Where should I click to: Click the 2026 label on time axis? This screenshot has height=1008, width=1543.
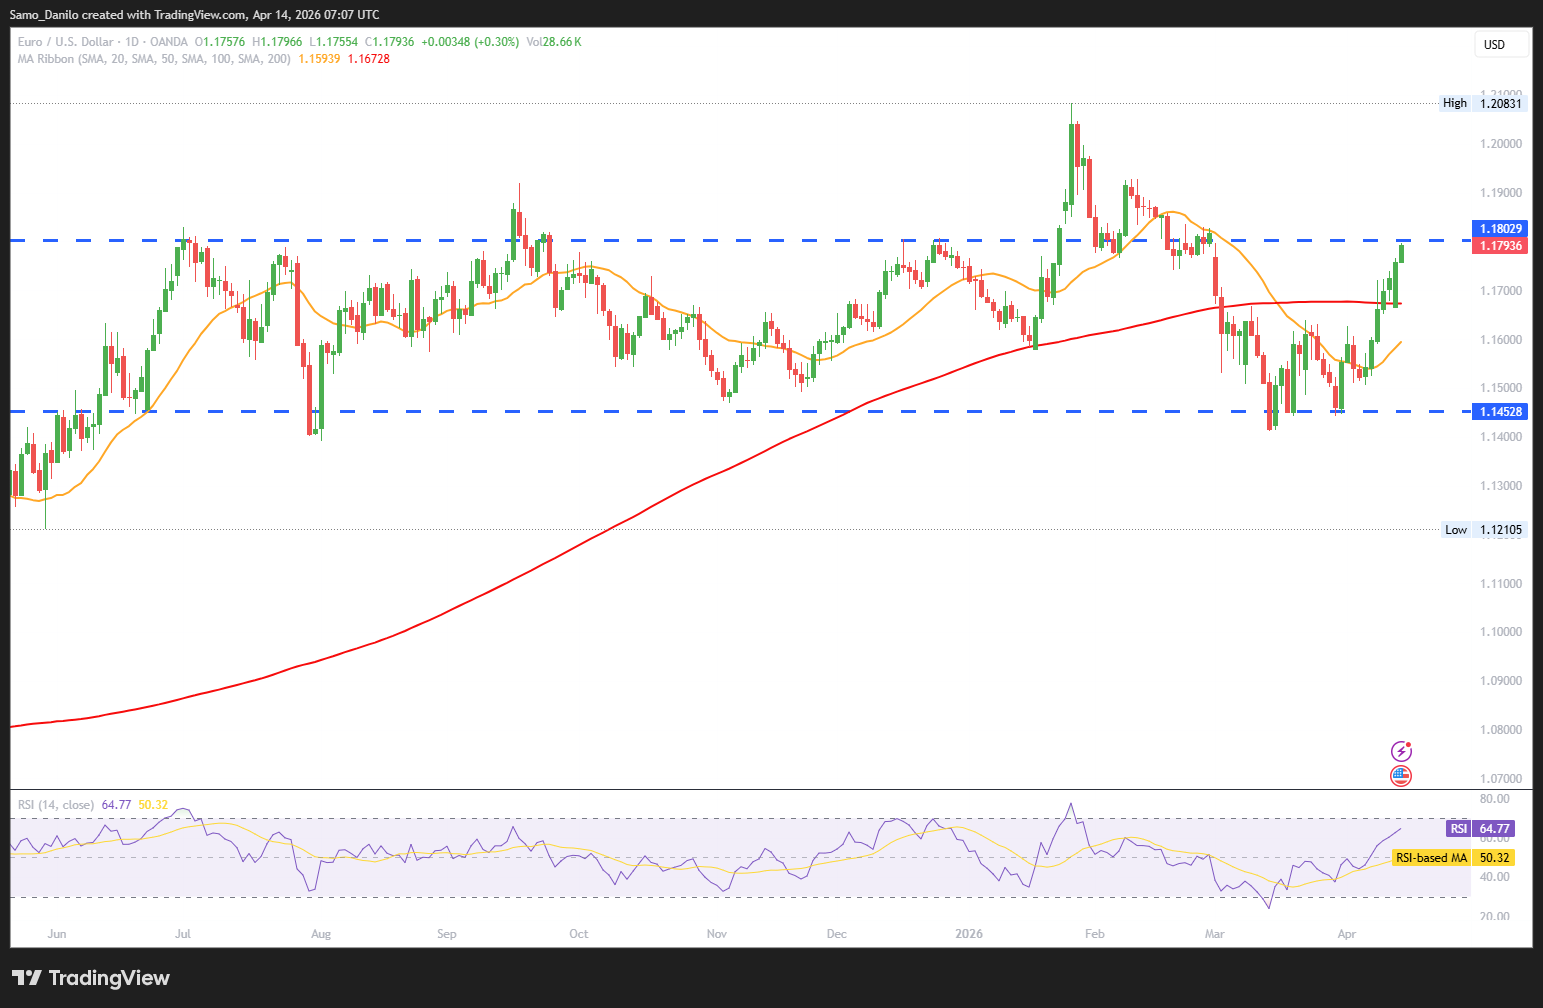968,934
